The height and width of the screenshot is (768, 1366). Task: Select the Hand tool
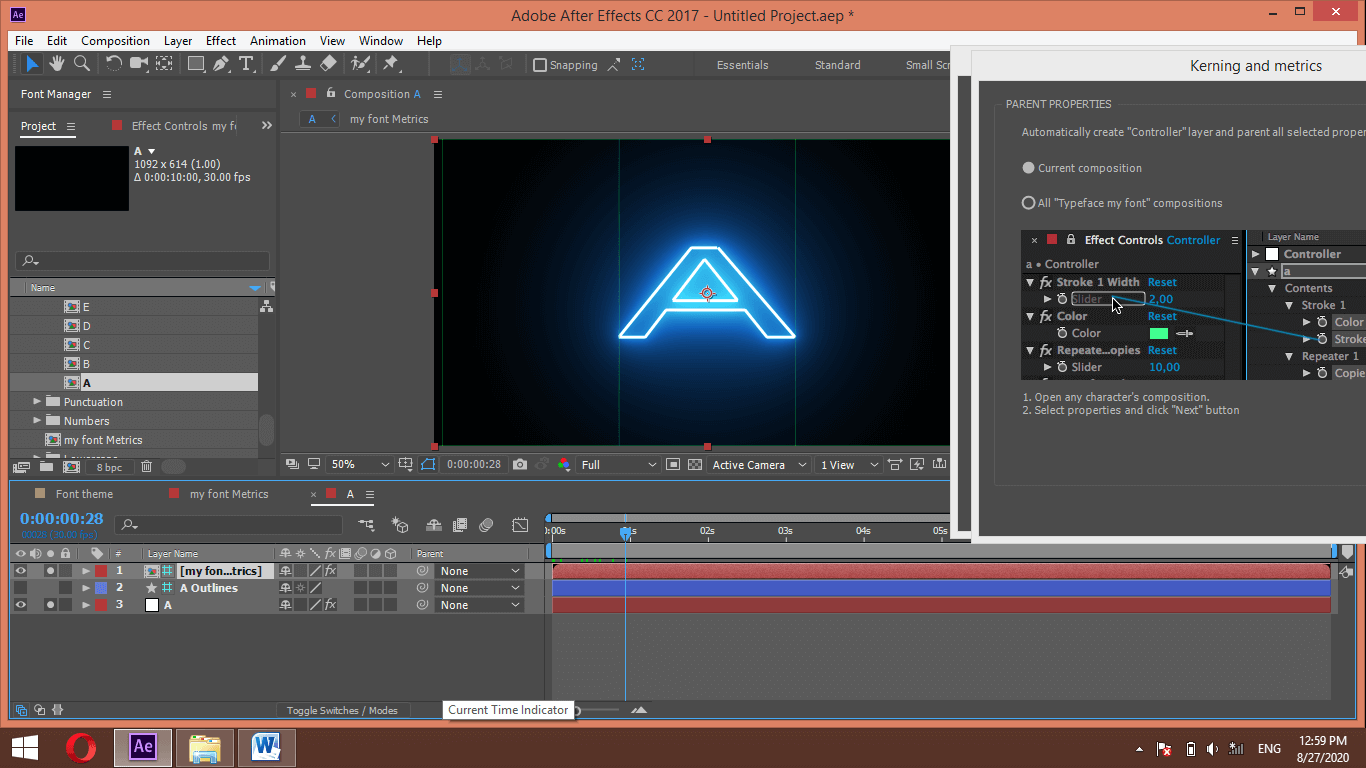pyautogui.click(x=57, y=63)
